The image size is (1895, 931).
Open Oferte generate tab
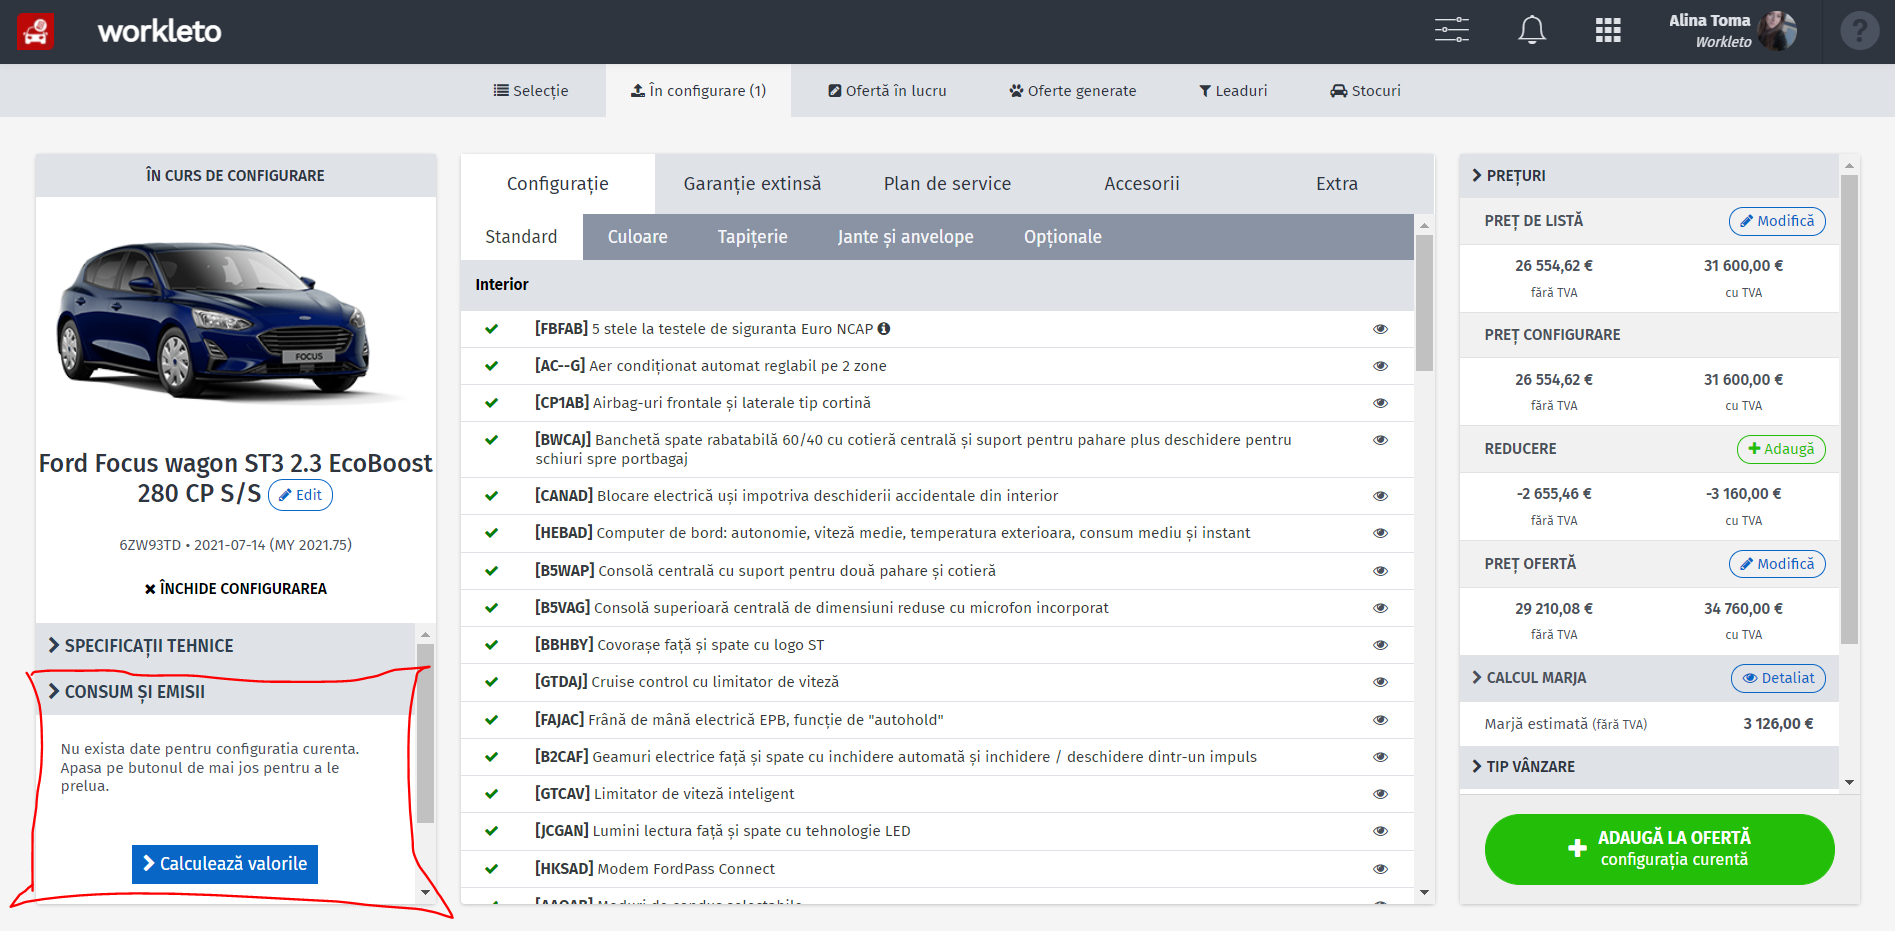click(x=1073, y=91)
